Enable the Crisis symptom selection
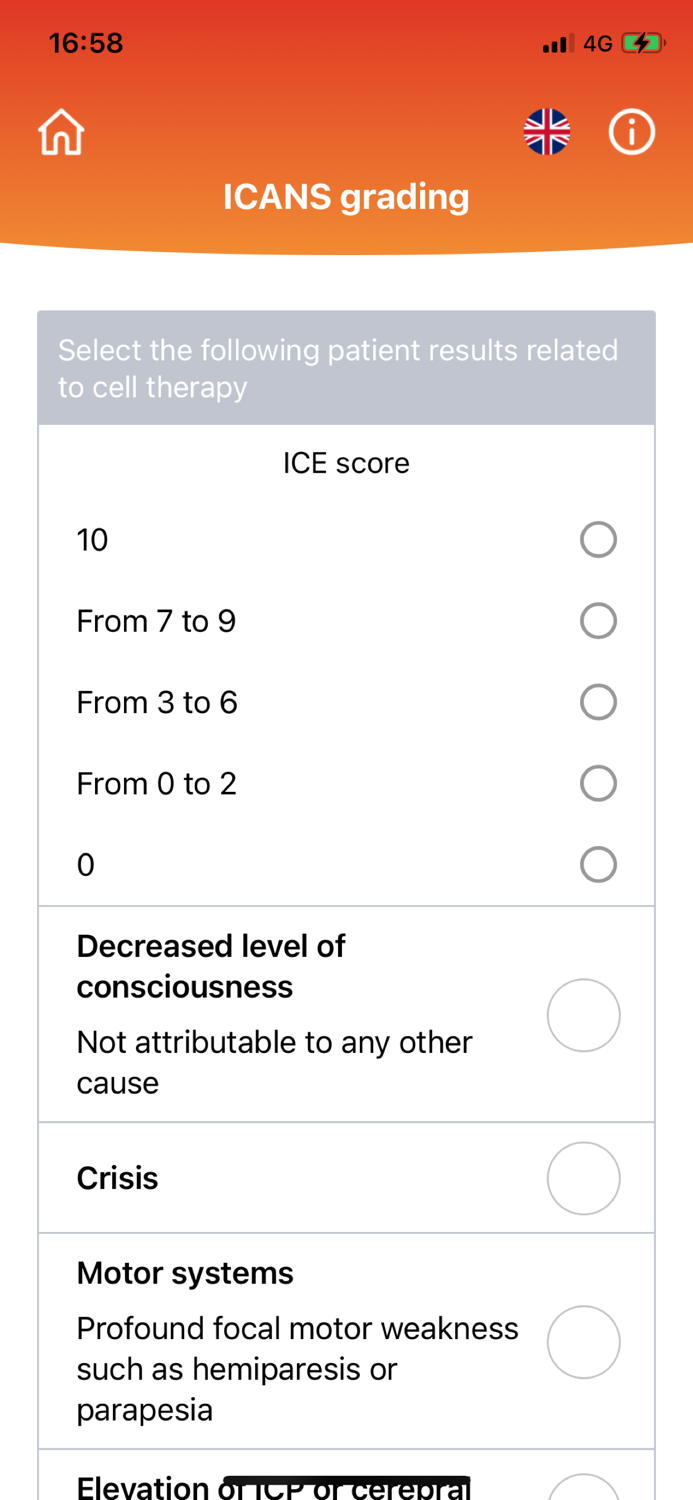 (584, 1177)
